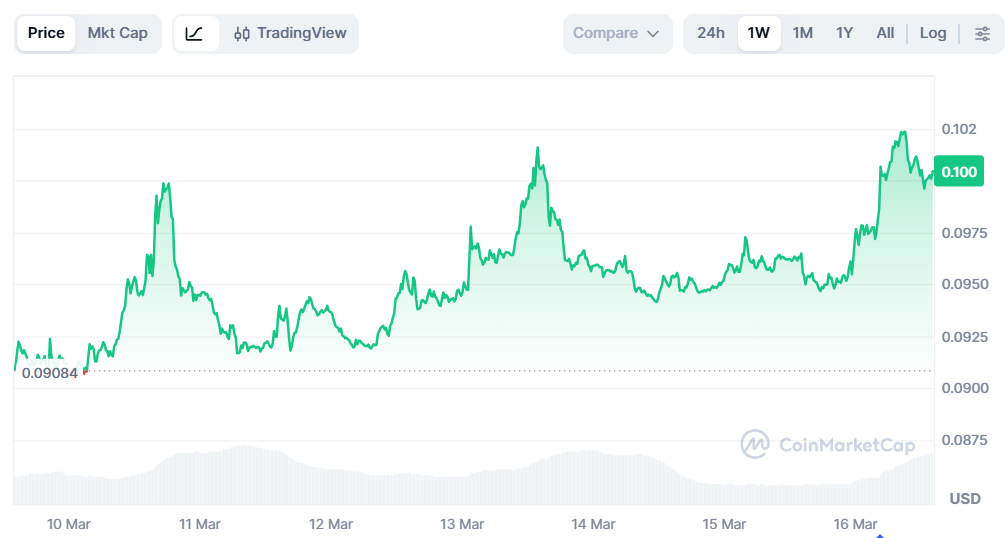This screenshot has height=538, width=1007.
Task: Click the 0.102 price axis label
Action: (x=959, y=129)
